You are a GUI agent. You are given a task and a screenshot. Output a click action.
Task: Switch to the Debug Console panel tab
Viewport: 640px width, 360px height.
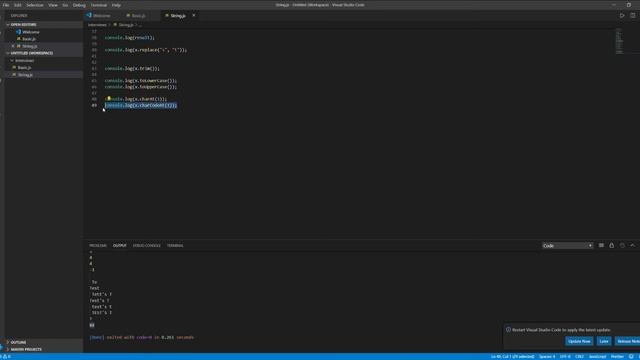pyautogui.click(x=147, y=246)
